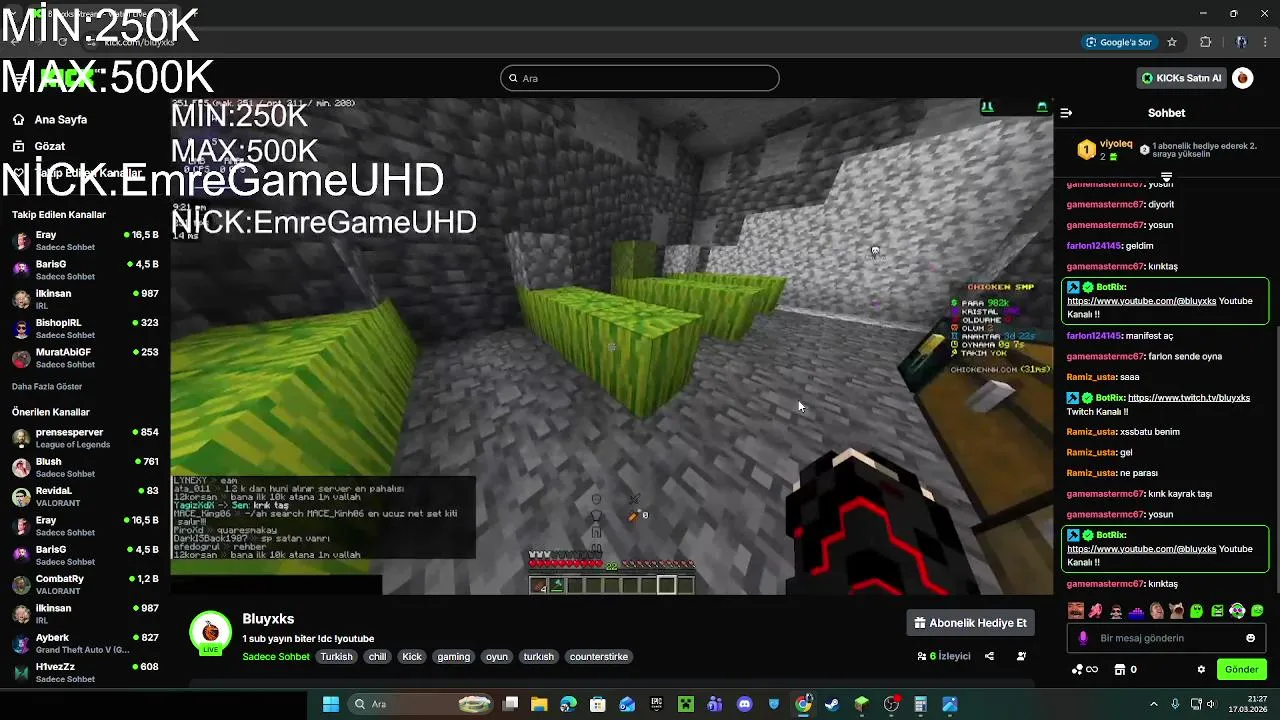Screen dimensions: 1280x720
Task: Open the twitch.tv/bluyxks link in chat
Action: coord(1189,398)
